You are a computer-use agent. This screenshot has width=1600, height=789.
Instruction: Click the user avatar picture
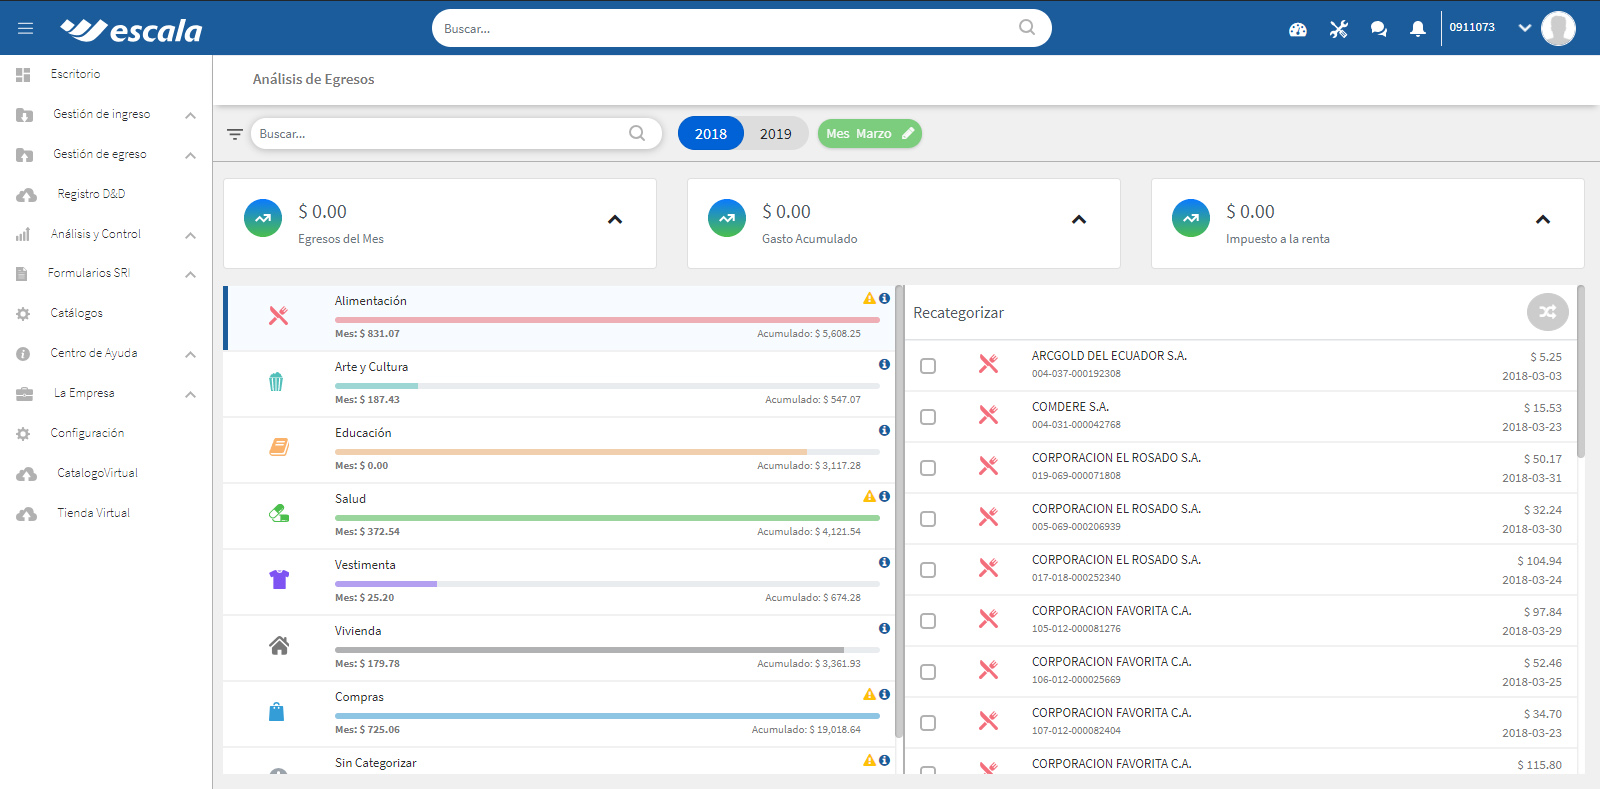[1558, 28]
